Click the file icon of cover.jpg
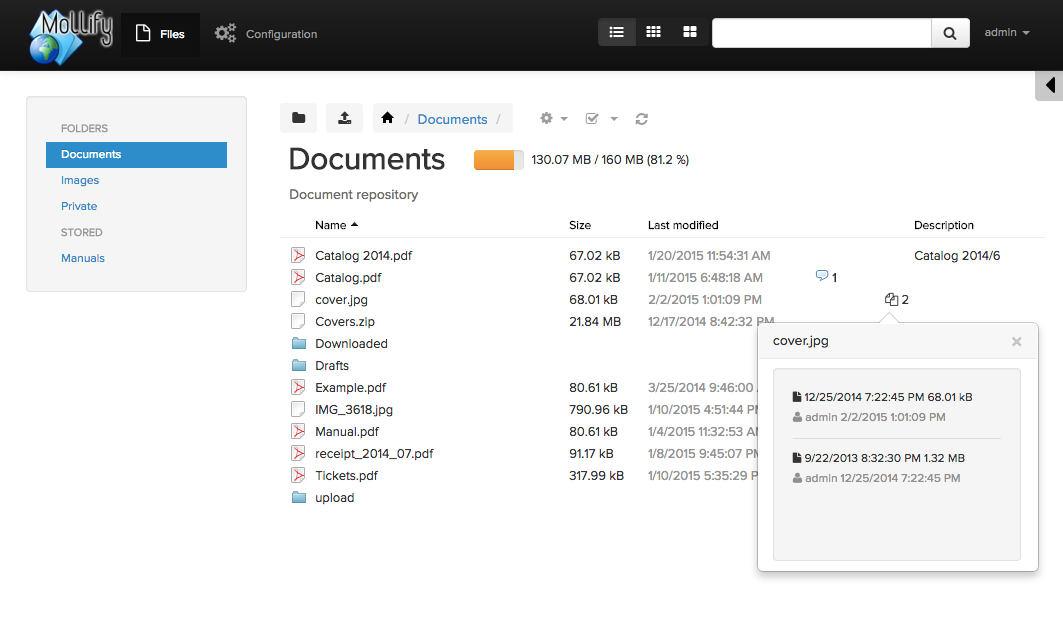Viewport: 1063px width, 620px height. pos(298,299)
